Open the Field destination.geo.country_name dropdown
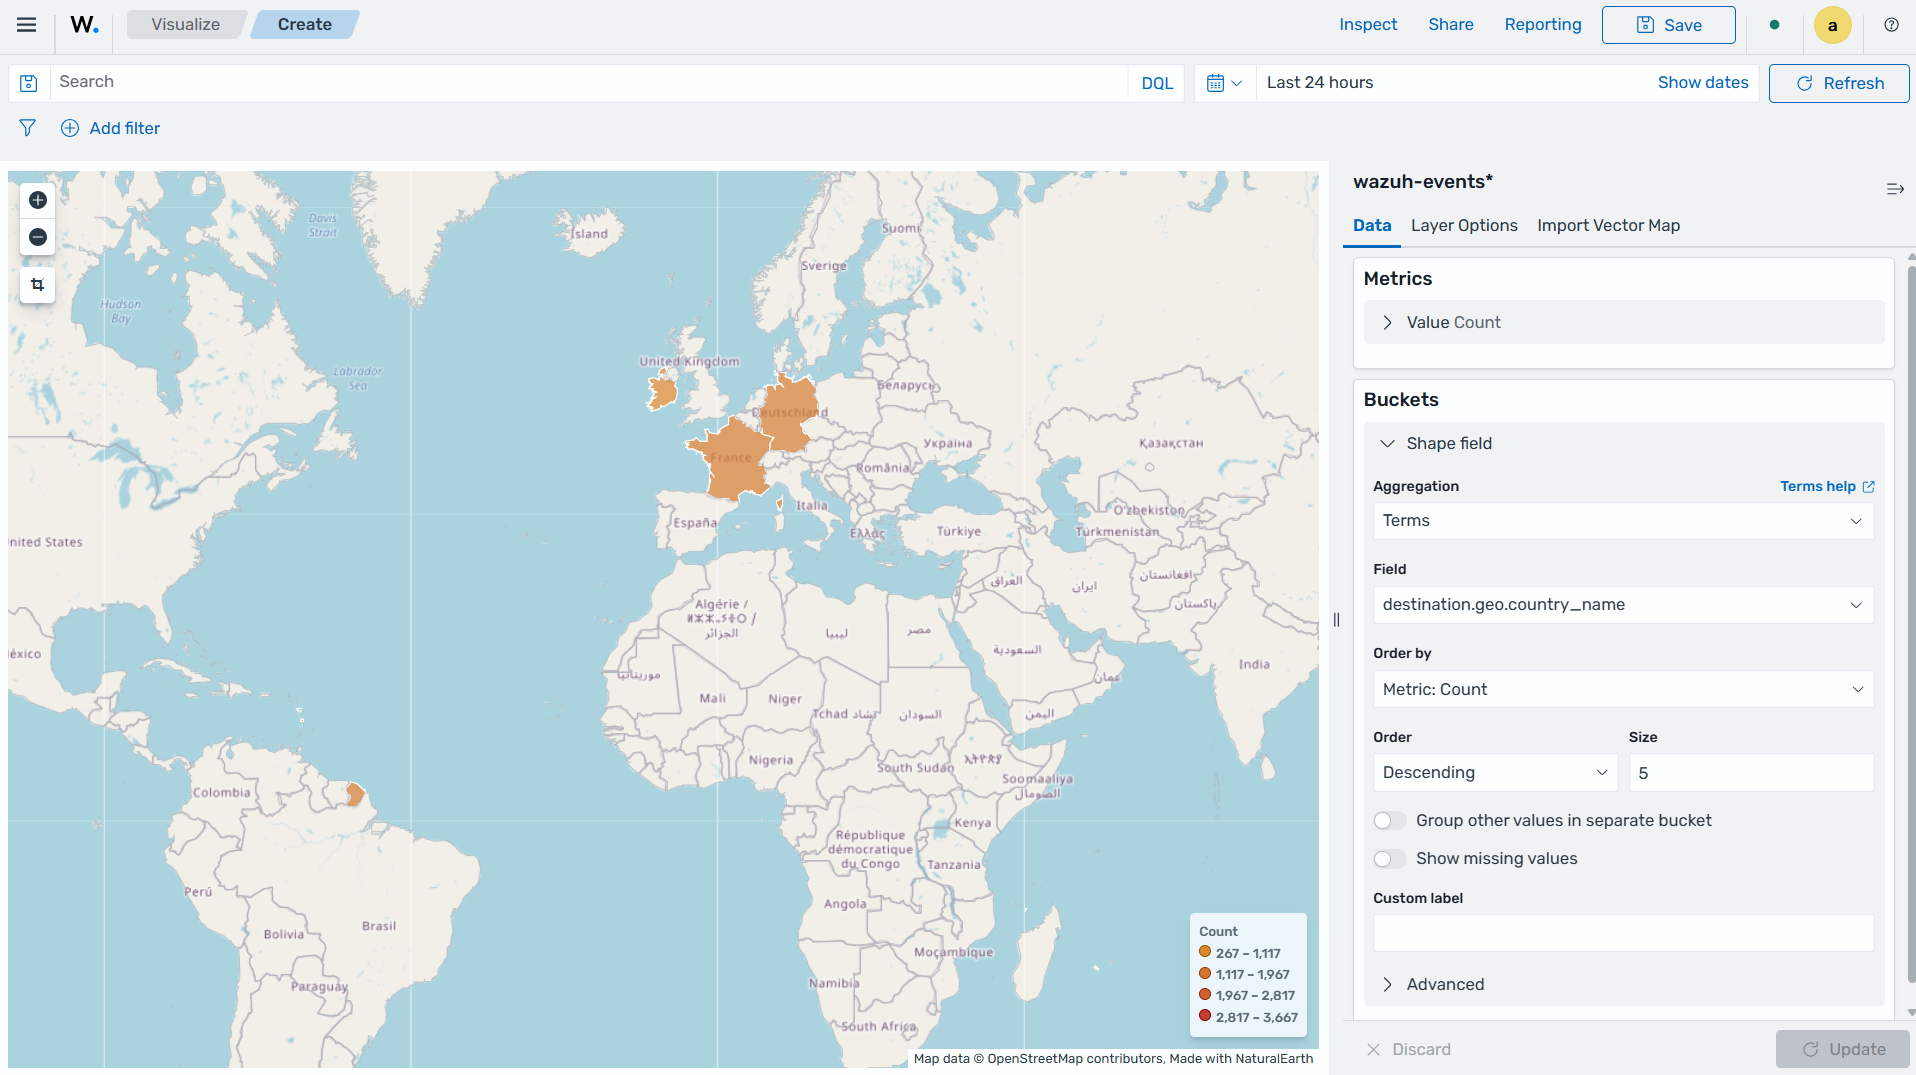Viewport: 1916px width, 1075px height. point(1623,605)
